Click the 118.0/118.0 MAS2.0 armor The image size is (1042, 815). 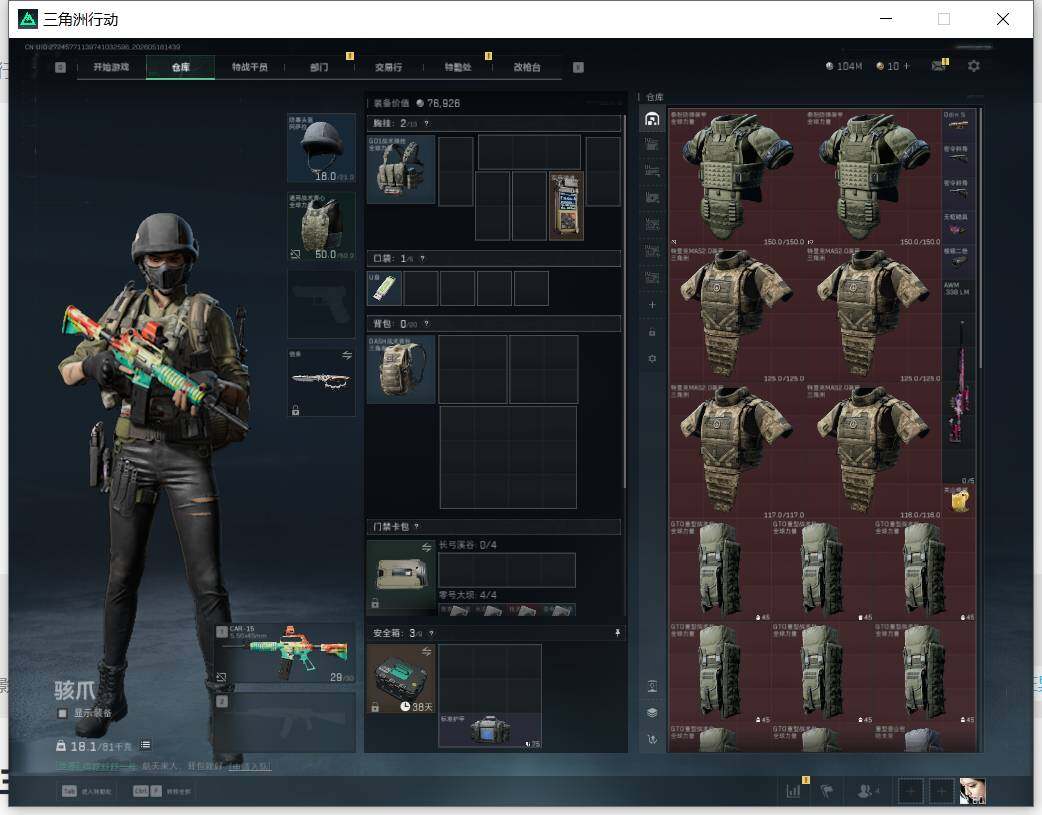point(873,451)
